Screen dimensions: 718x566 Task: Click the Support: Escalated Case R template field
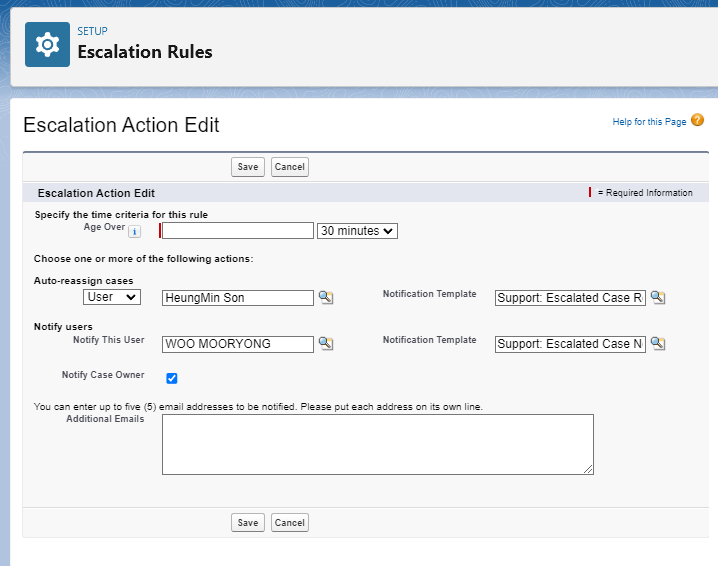tap(570, 298)
